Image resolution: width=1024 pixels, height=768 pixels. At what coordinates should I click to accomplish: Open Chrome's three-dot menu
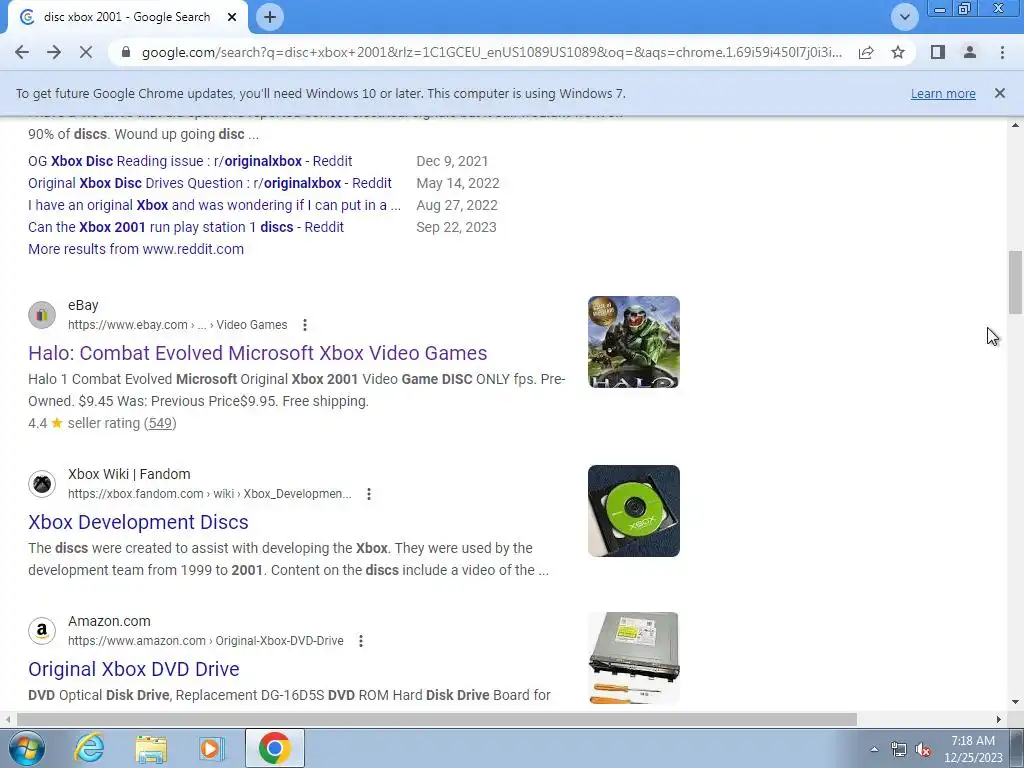(x=1002, y=52)
